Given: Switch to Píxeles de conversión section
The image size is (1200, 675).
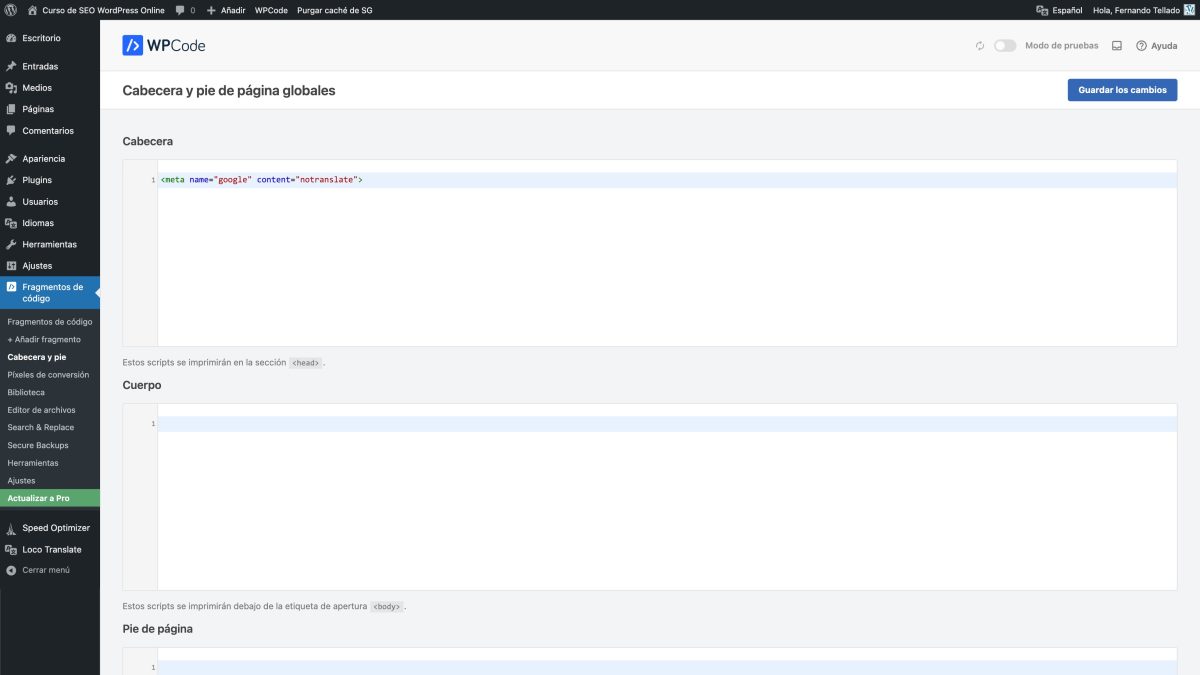Looking at the screenshot, I should pos(47,374).
